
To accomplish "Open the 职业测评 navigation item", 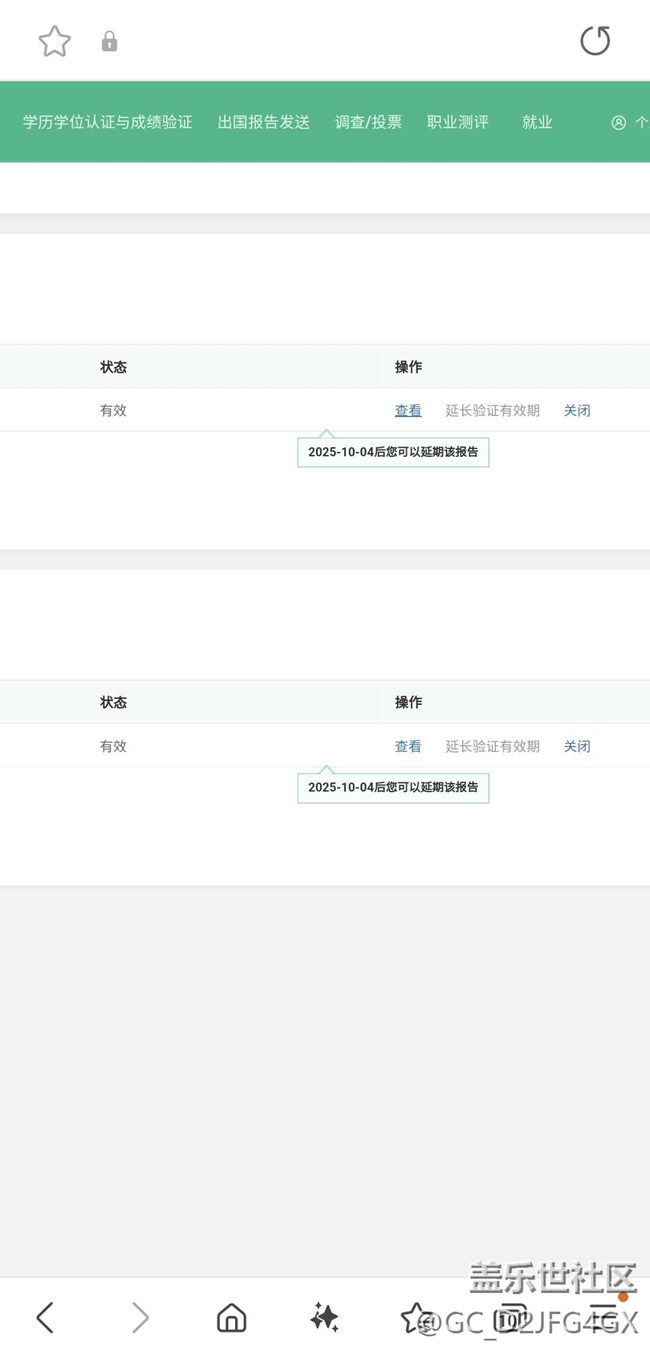I will pos(458,122).
